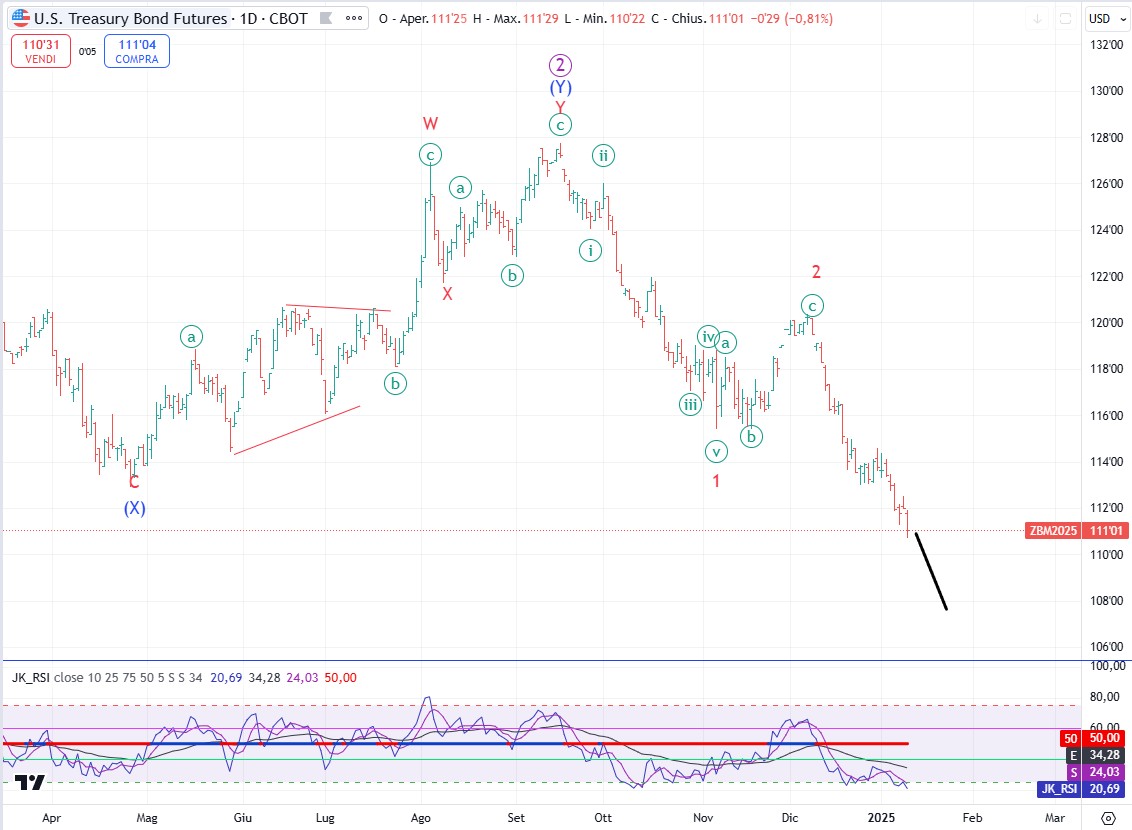Click the ZBM2025 contract label
1132x830 pixels.
pyautogui.click(x=1053, y=531)
